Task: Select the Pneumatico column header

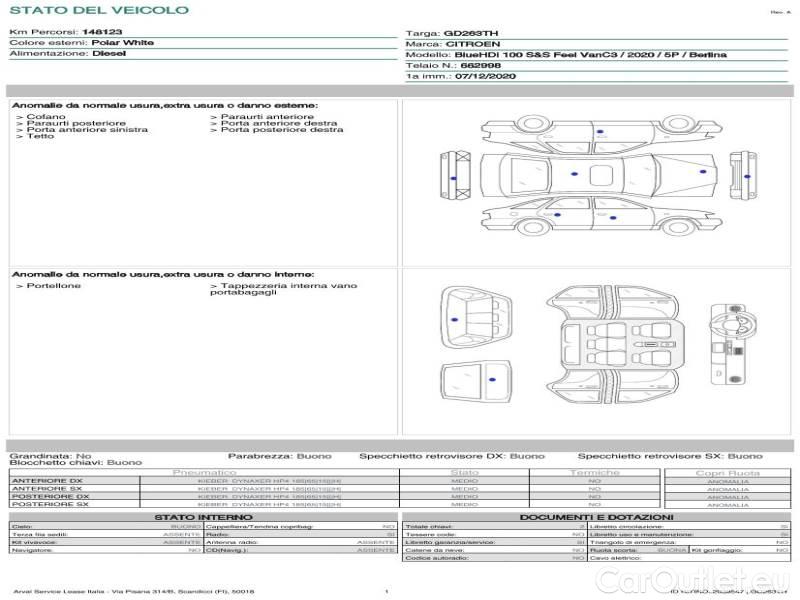Action: coord(205,472)
